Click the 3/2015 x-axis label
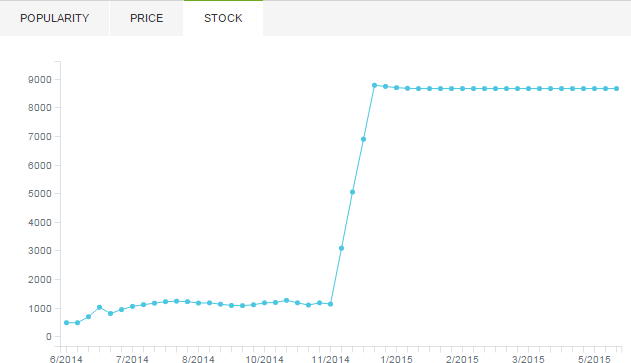Screen dimensions: 631x363 [528, 359]
